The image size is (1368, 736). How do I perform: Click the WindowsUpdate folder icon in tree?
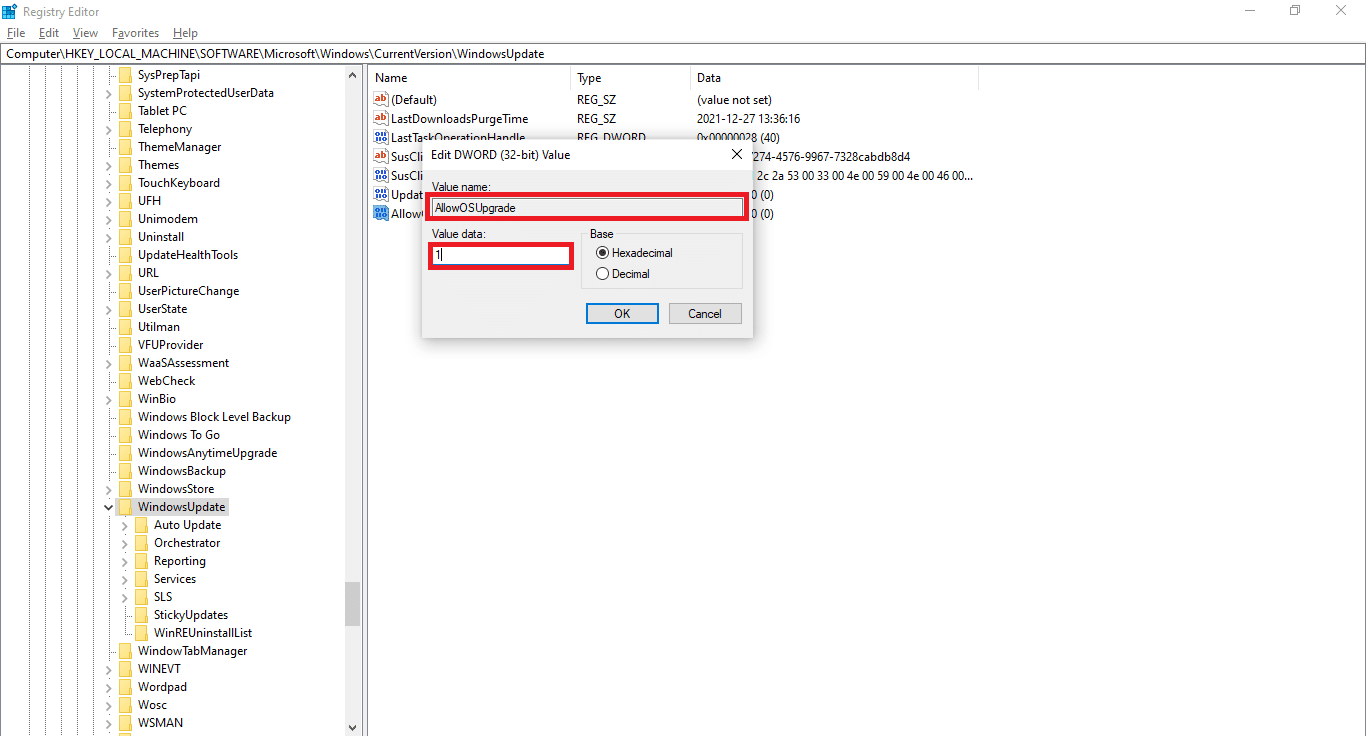point(125,507)
